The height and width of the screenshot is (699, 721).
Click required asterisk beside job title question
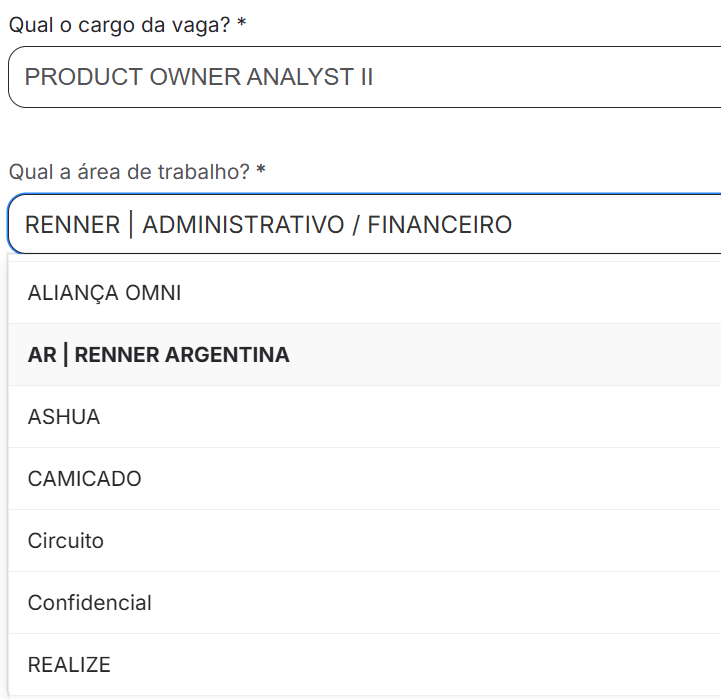242,24
